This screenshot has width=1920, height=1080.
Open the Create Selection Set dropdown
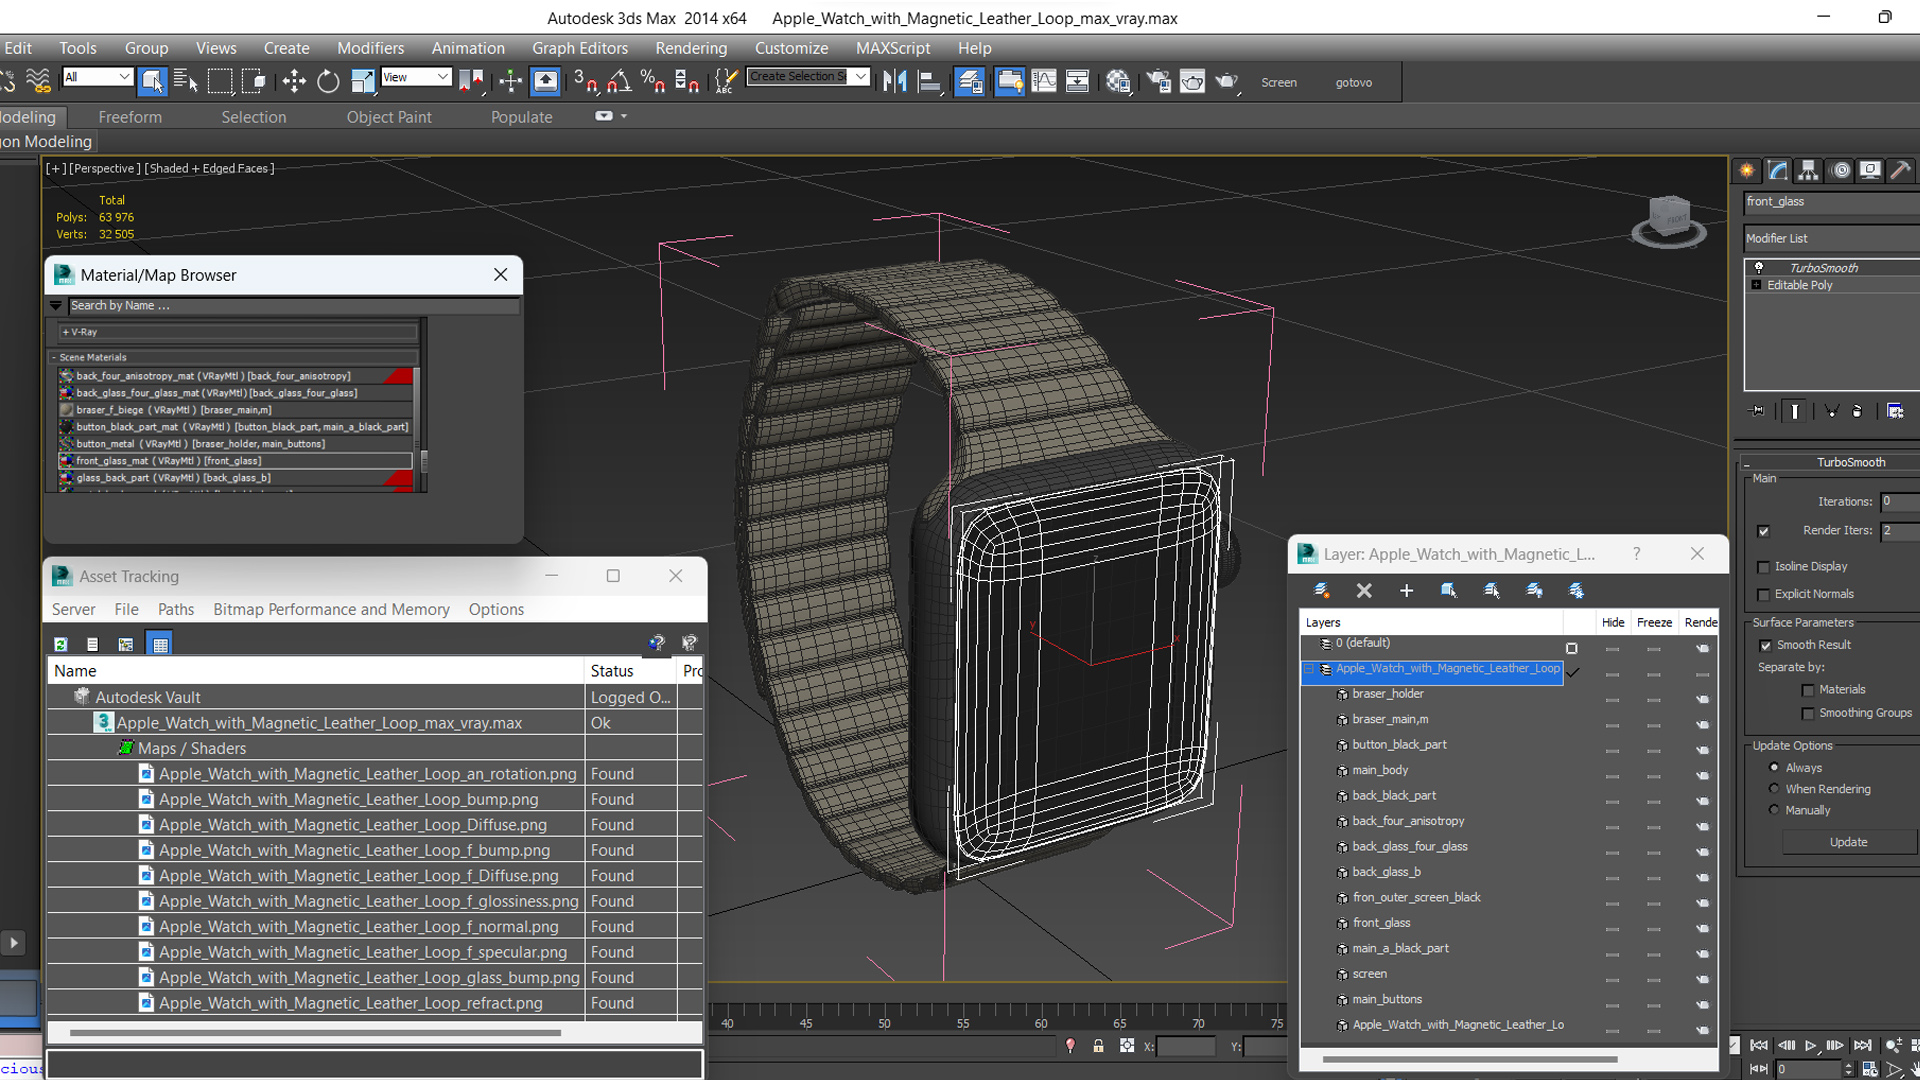(808, 77)
